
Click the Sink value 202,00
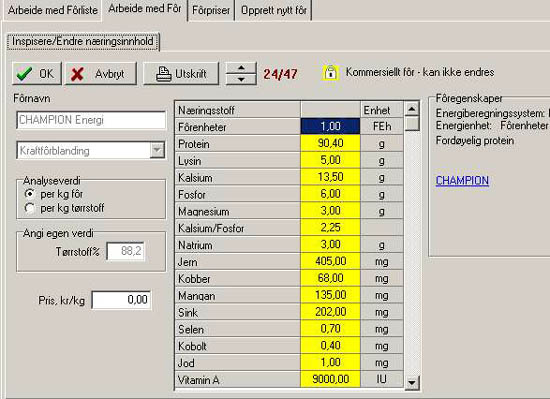tap(330, 311)
